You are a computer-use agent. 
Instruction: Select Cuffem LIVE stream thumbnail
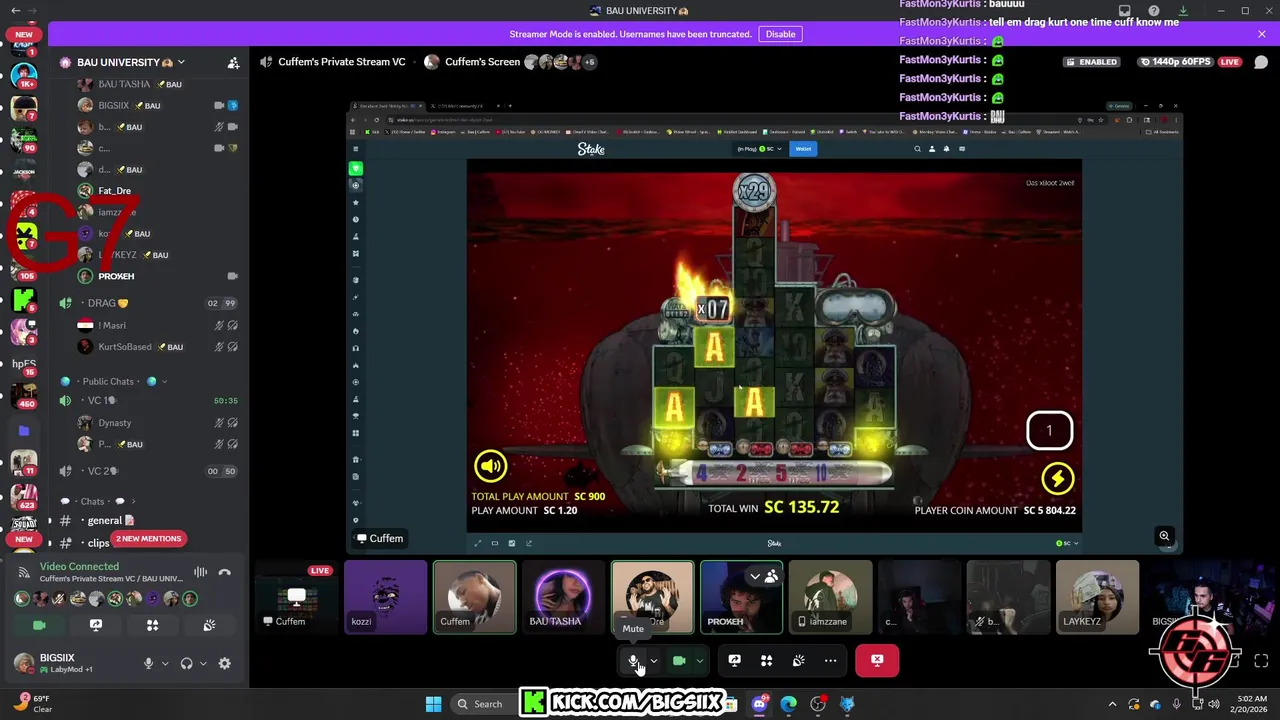297,597
